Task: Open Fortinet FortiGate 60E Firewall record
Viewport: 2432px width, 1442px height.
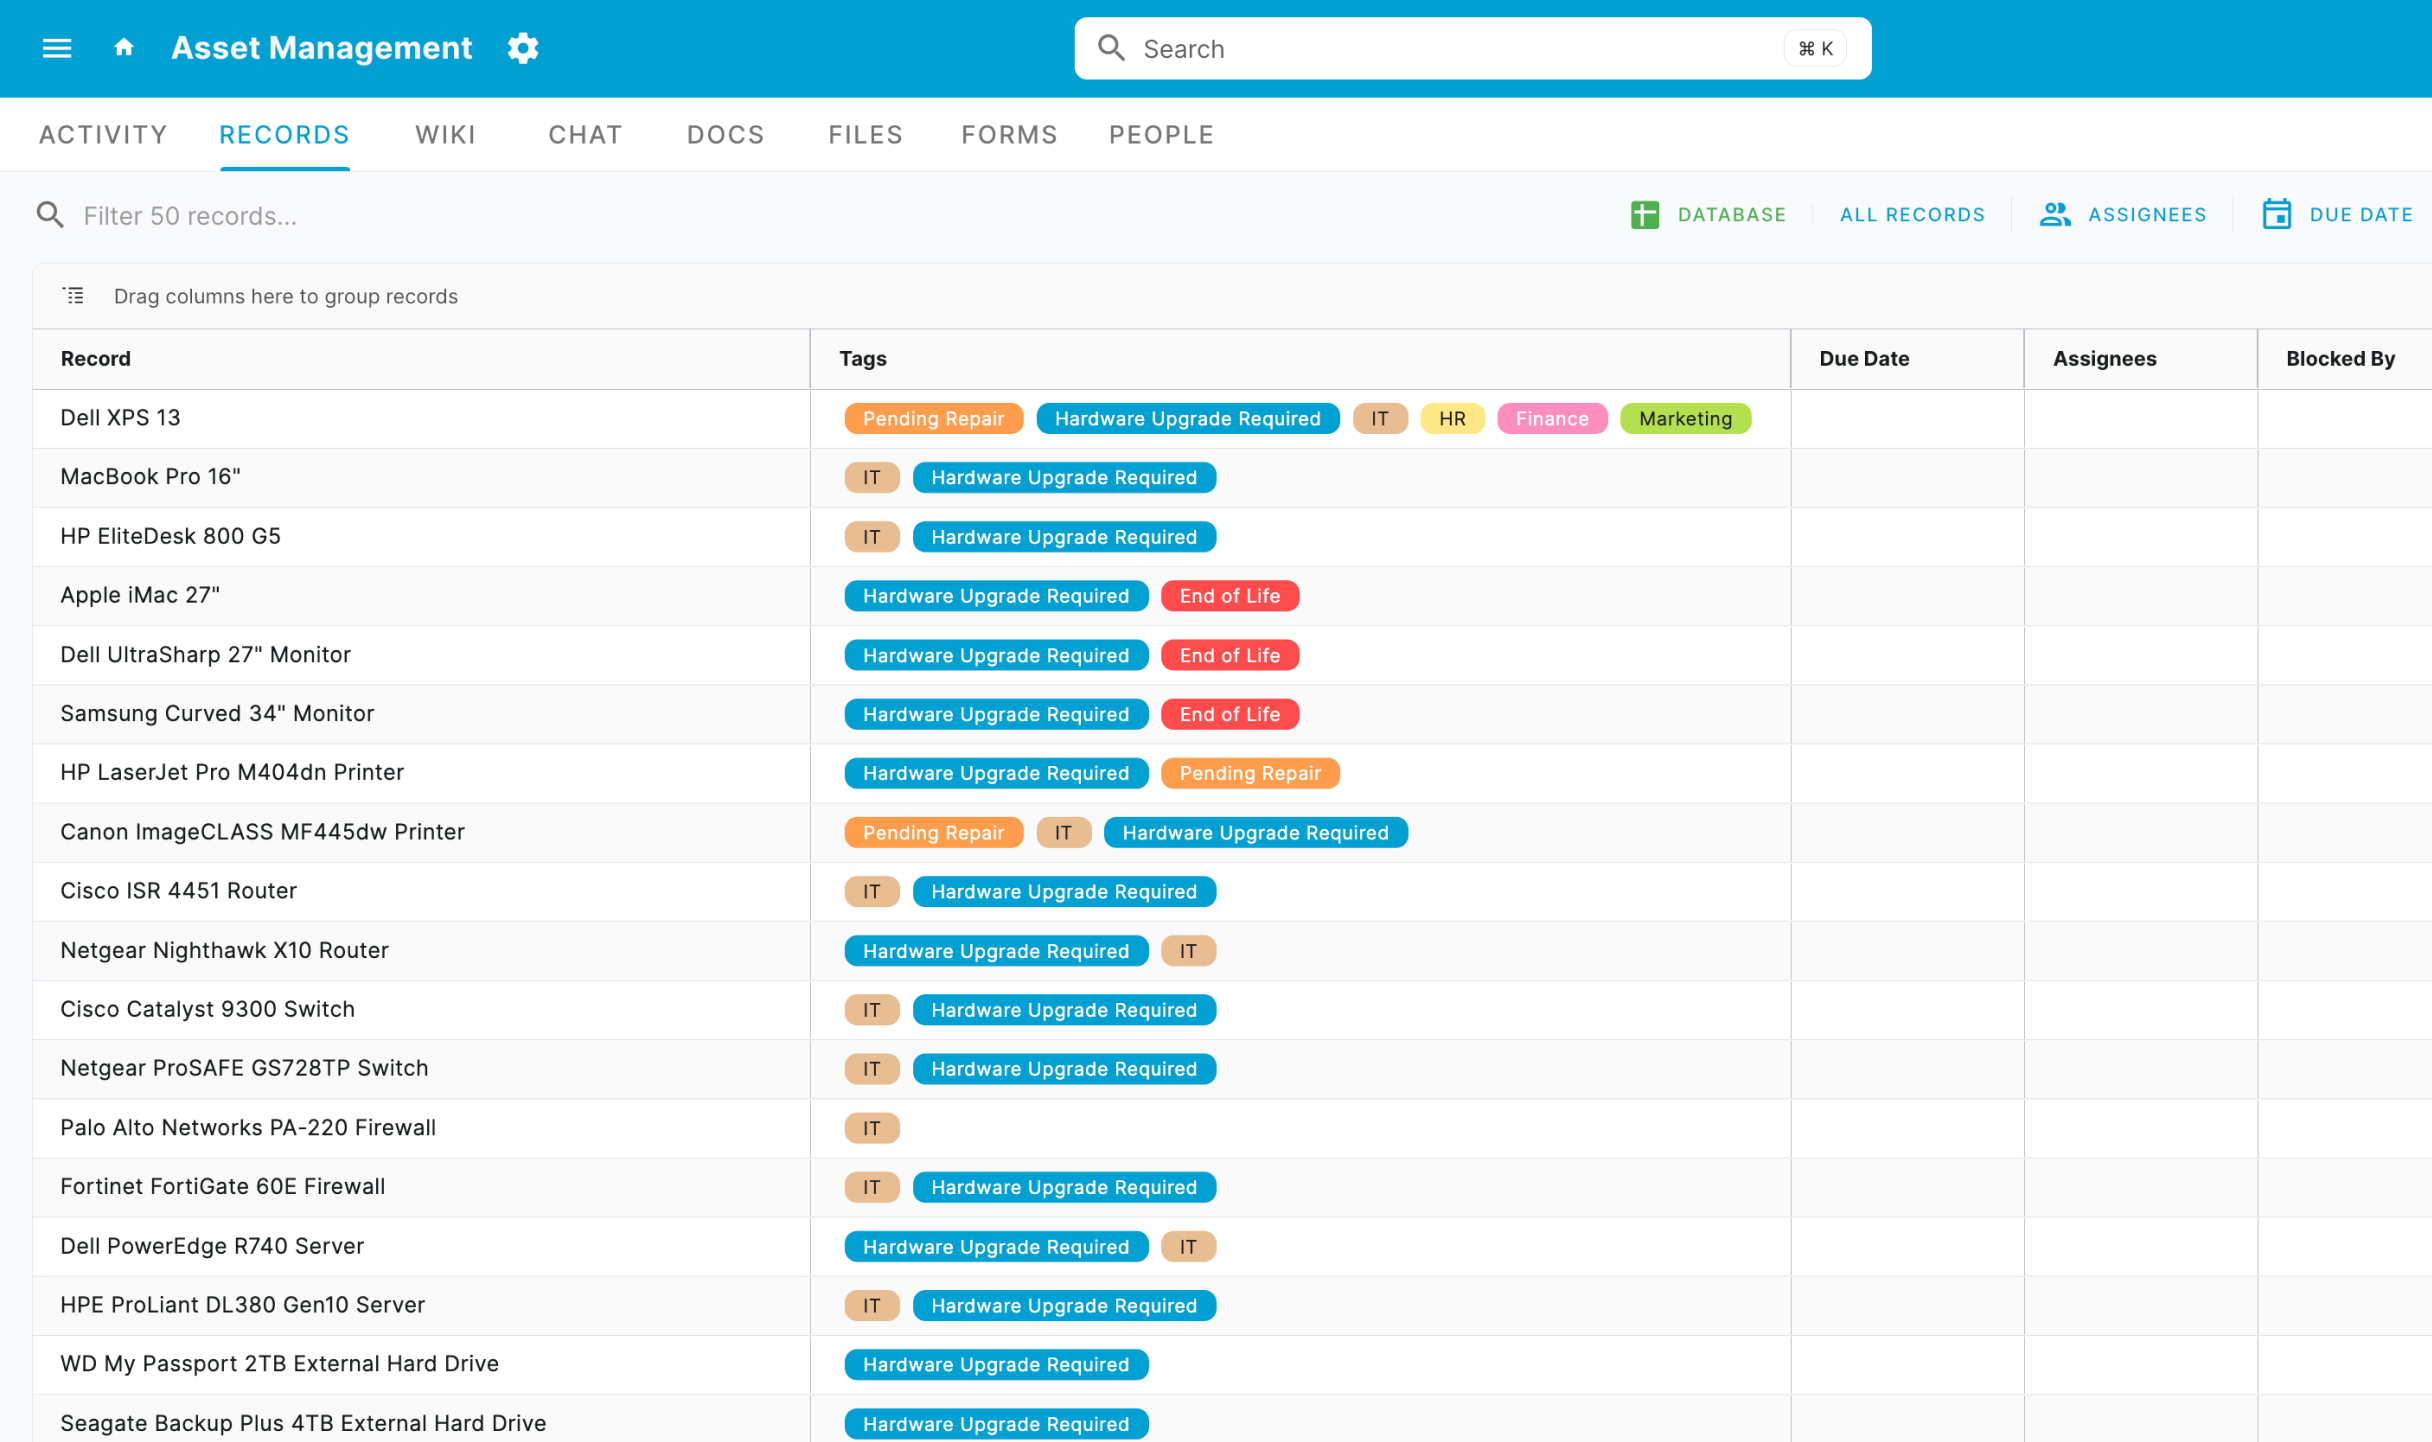Action: click(222, 1186)
